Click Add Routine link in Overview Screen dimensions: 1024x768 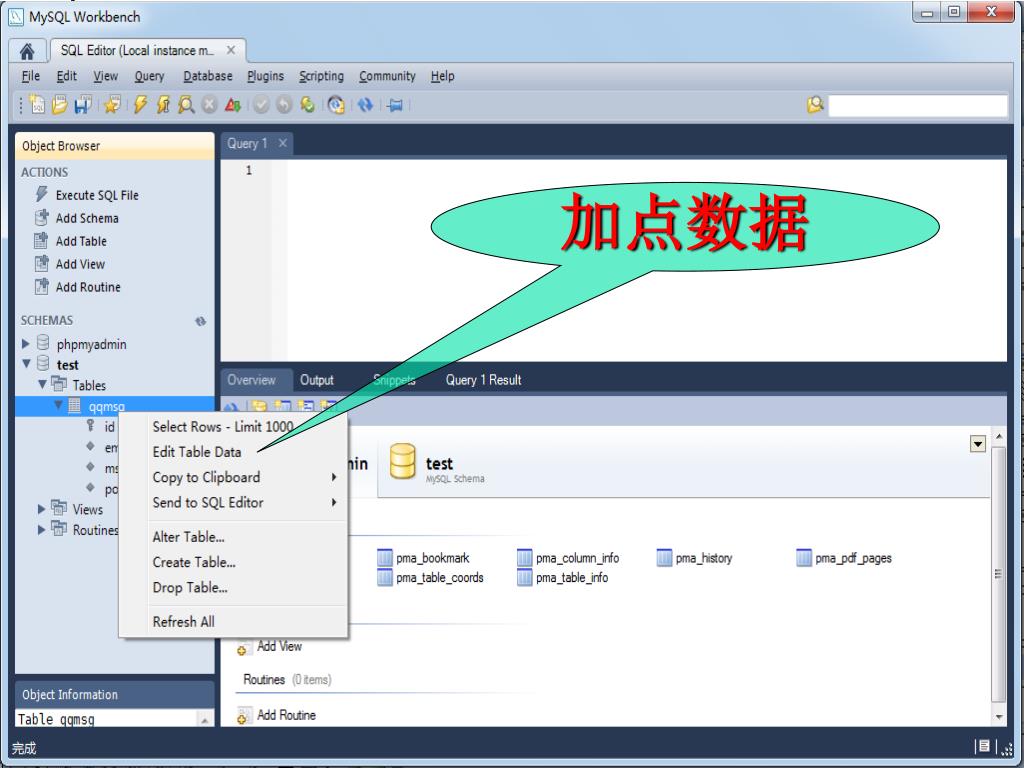click(286, 715)
